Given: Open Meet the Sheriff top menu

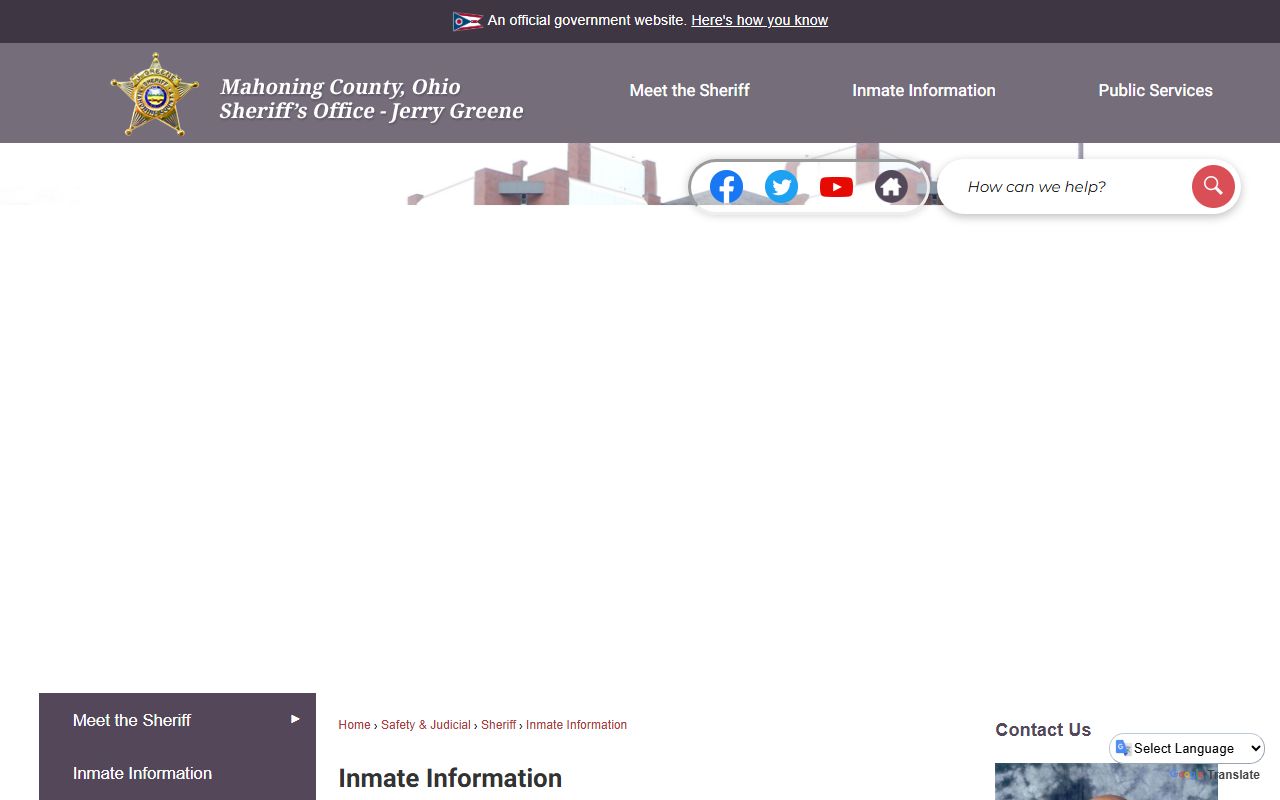Looking at the screenshot, I should point(689,90).
